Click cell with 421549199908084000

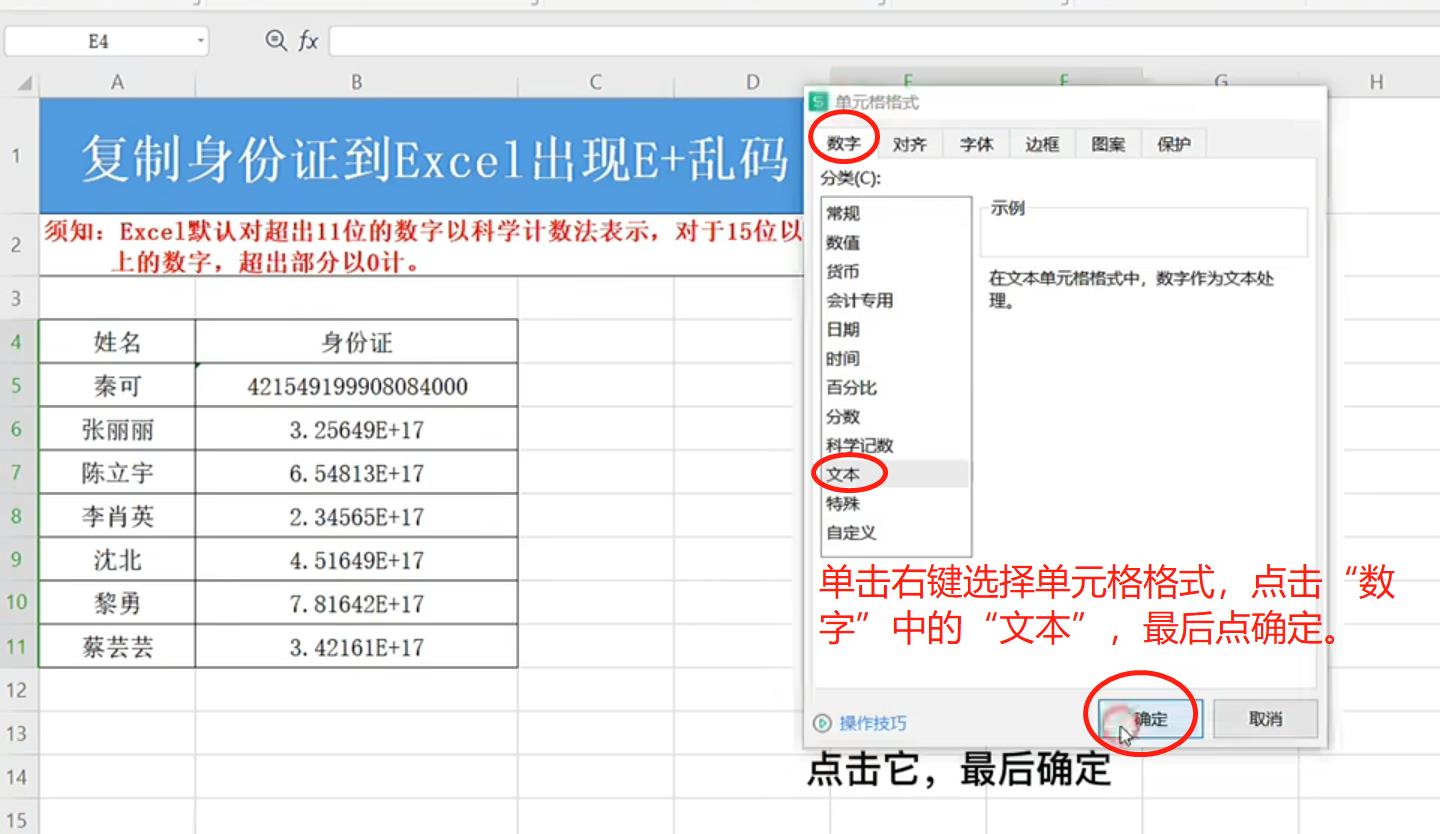(x=356, y=385)
